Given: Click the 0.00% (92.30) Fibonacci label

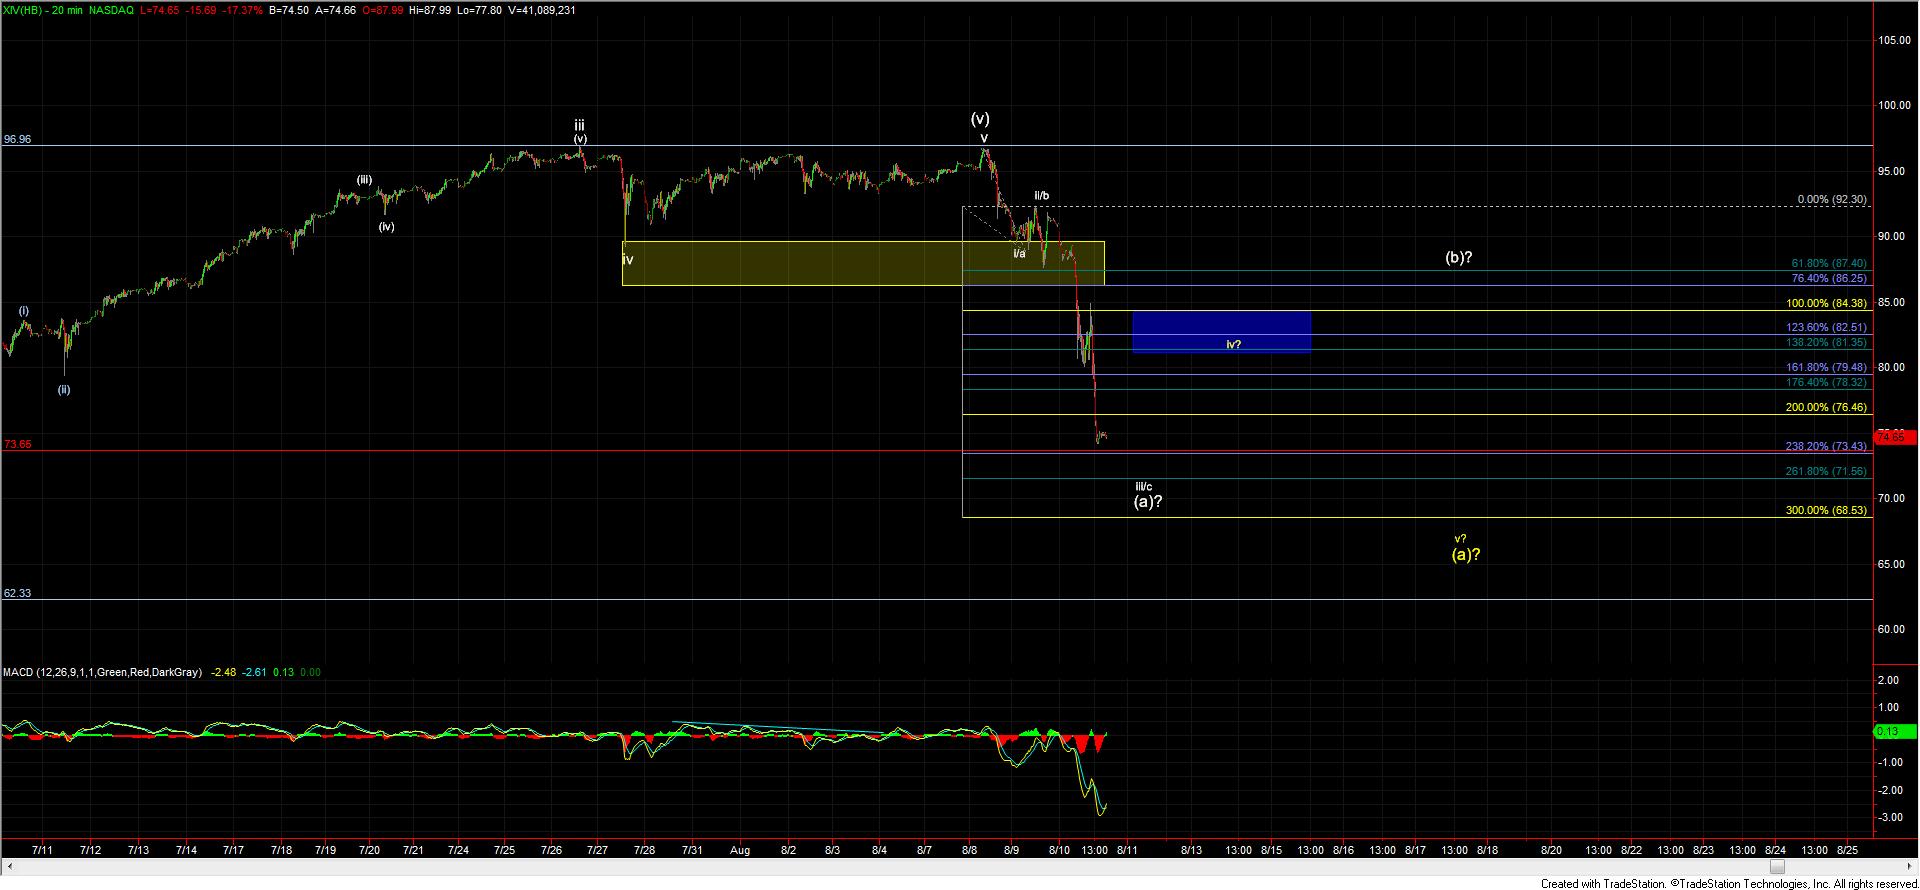Looking at the screenshot, I should (x=1831, y=200).
